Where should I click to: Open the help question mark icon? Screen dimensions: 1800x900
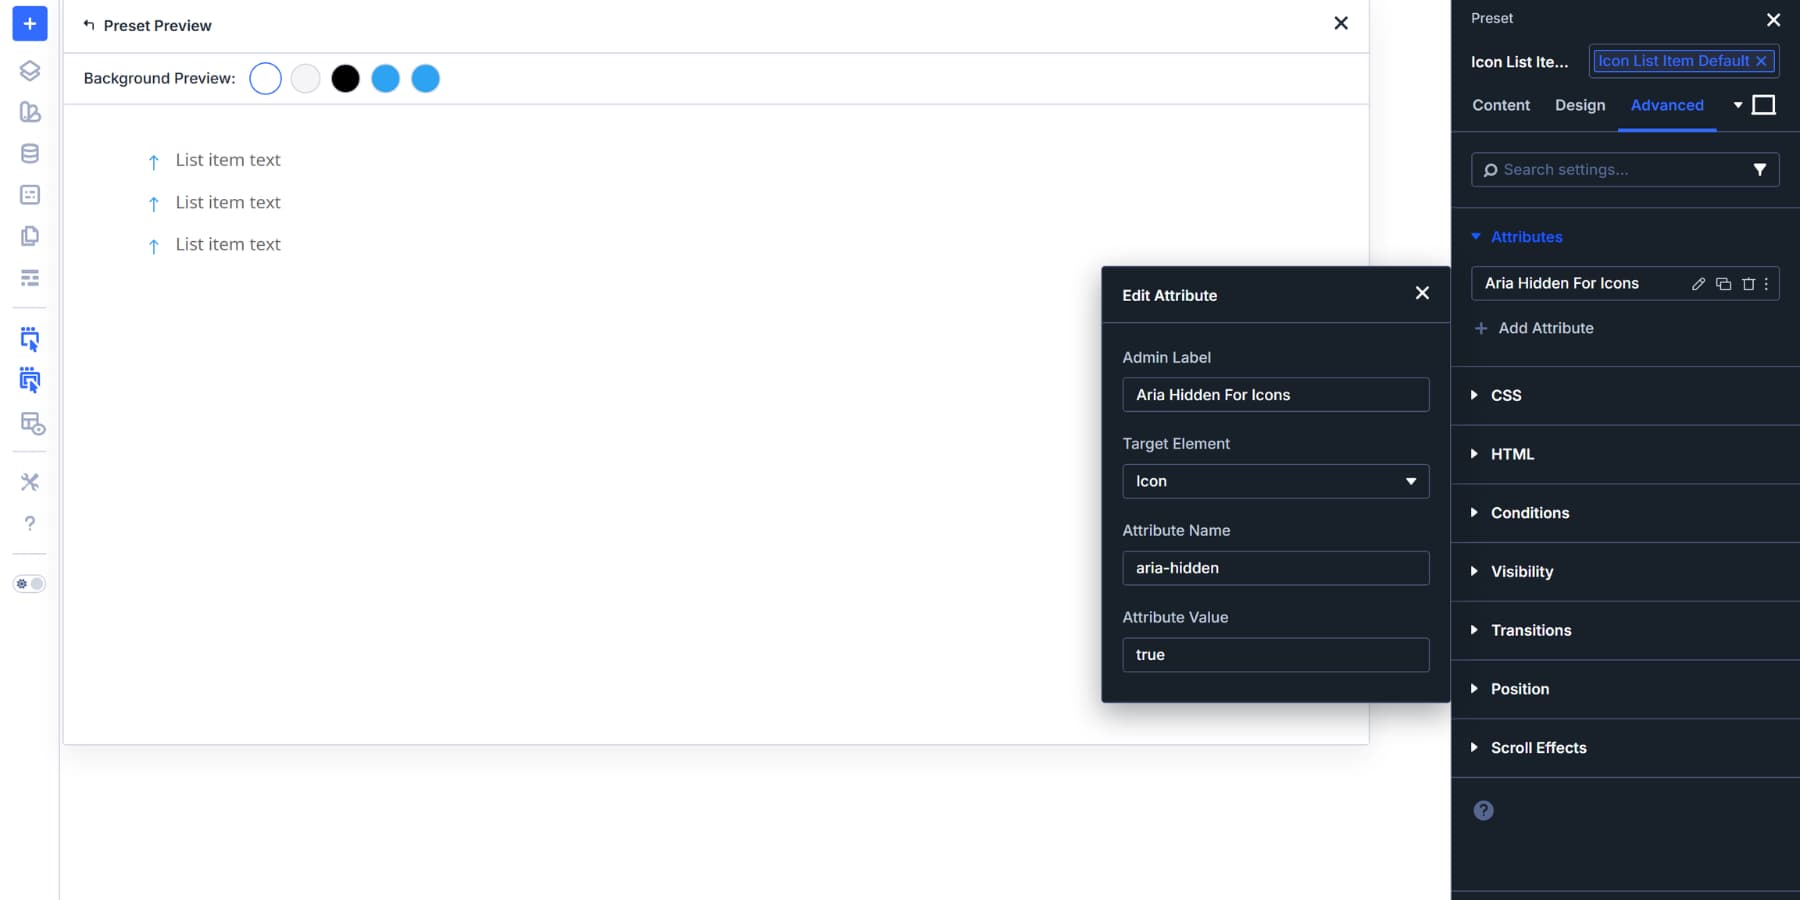tap(29, 523)
